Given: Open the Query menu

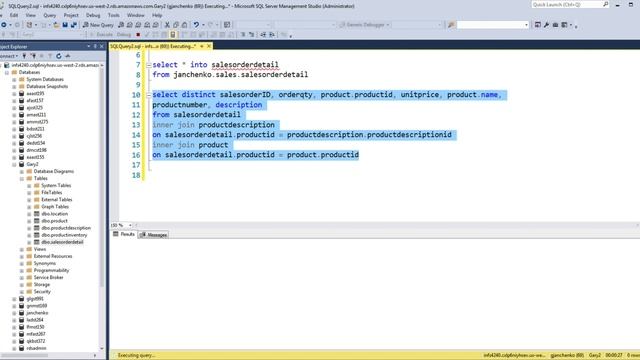Looking at the screenshot, I should click(50, 15).
